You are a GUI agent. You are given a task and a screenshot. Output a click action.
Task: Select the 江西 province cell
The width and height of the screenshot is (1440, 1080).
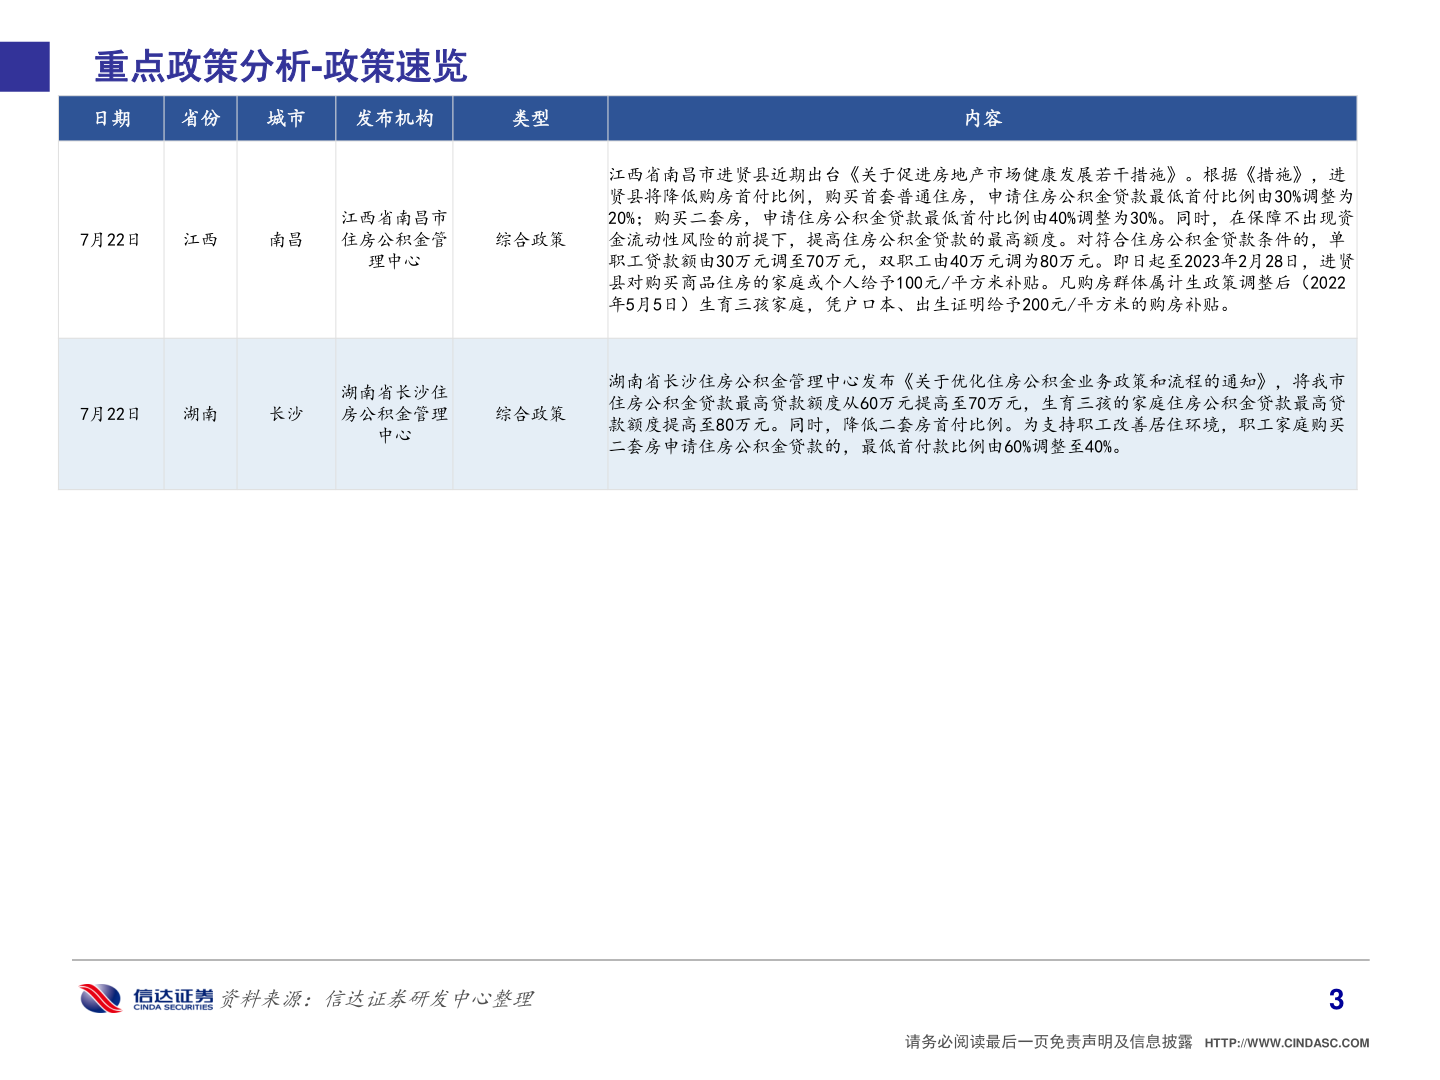tap(200, 240)
